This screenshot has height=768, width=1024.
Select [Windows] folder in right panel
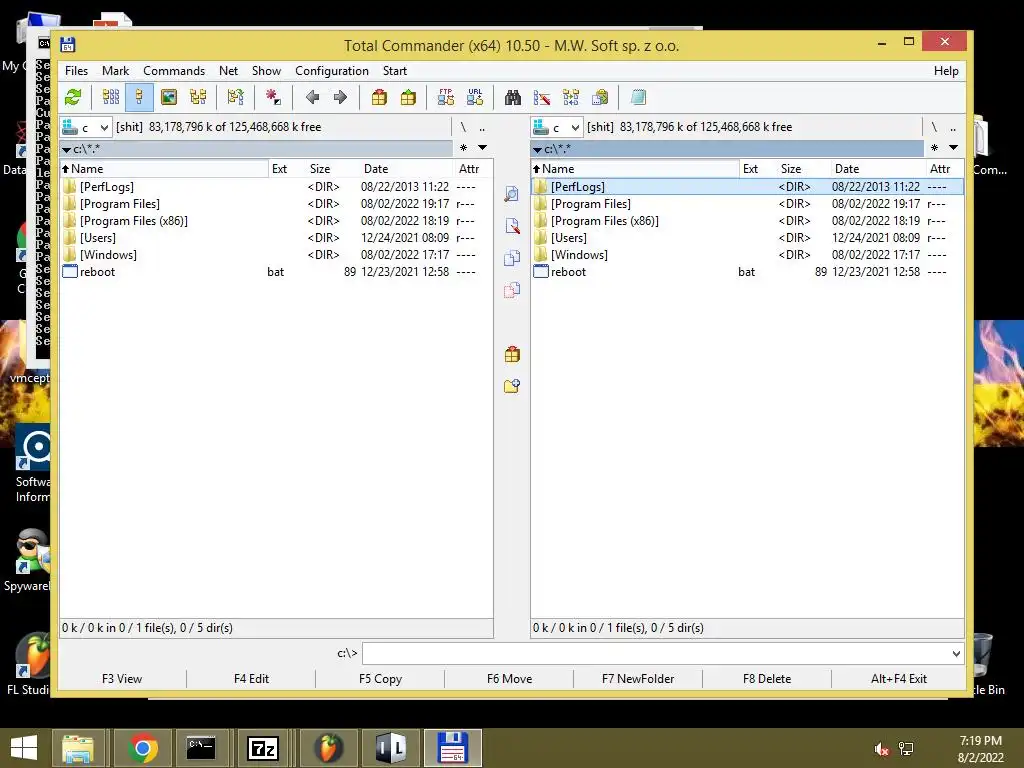(579, 255)
